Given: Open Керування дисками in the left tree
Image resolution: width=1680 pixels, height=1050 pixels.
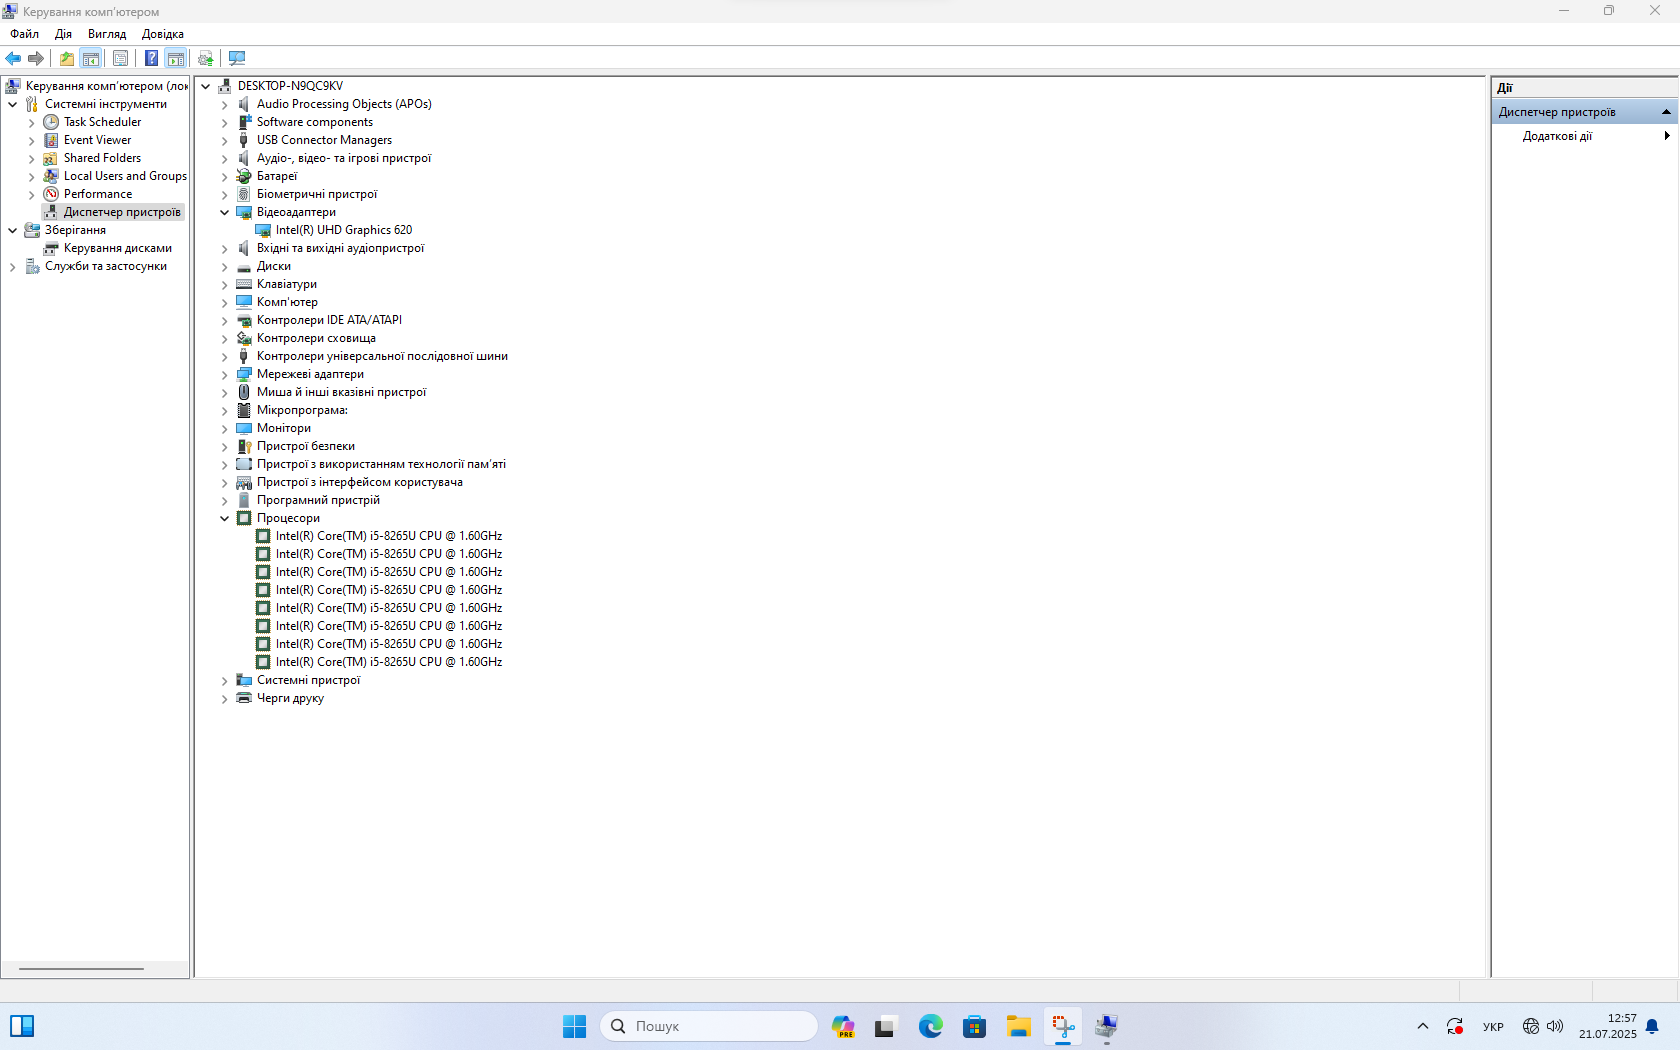Looking at the screenshot, I should click(117, 248).
